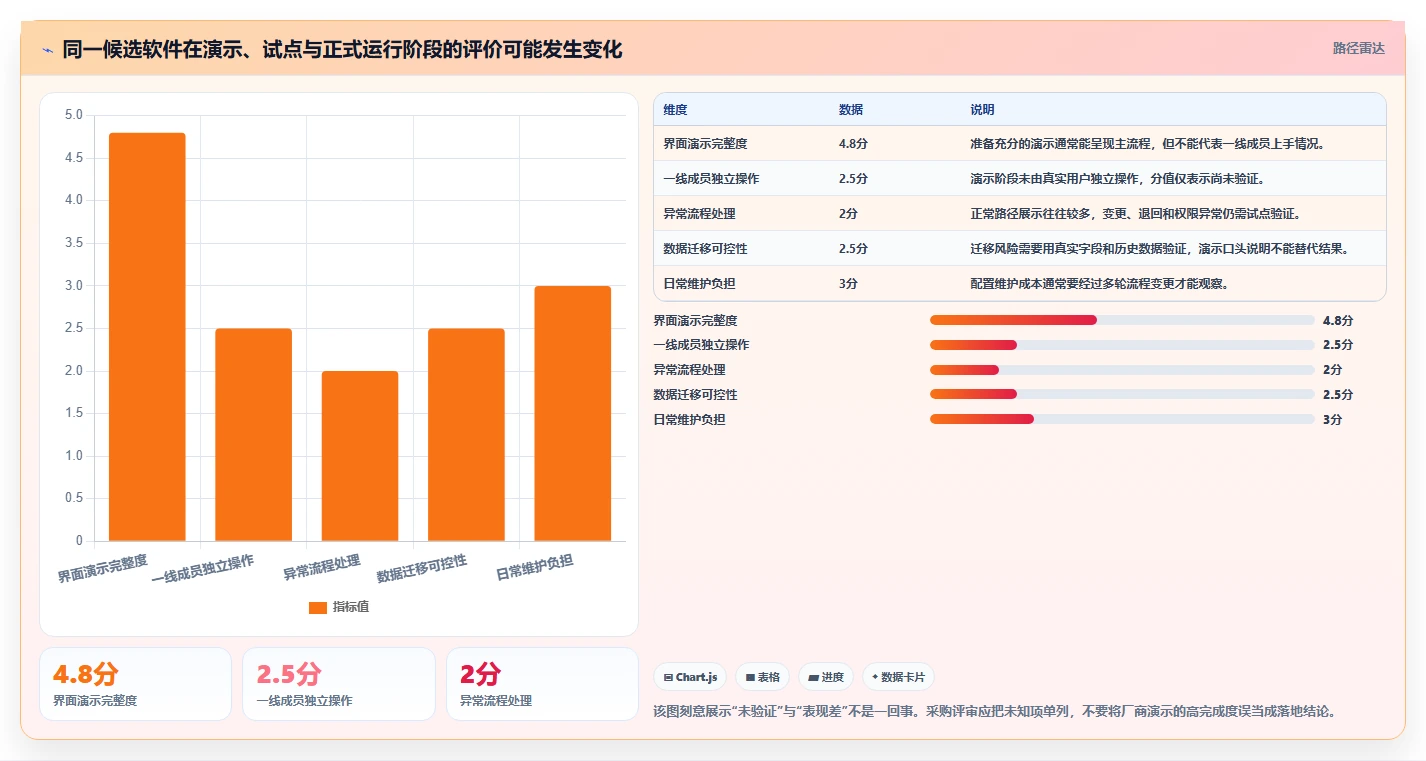
Task: Click the 3.5 y-axis tick label
Action: point(74,243)
